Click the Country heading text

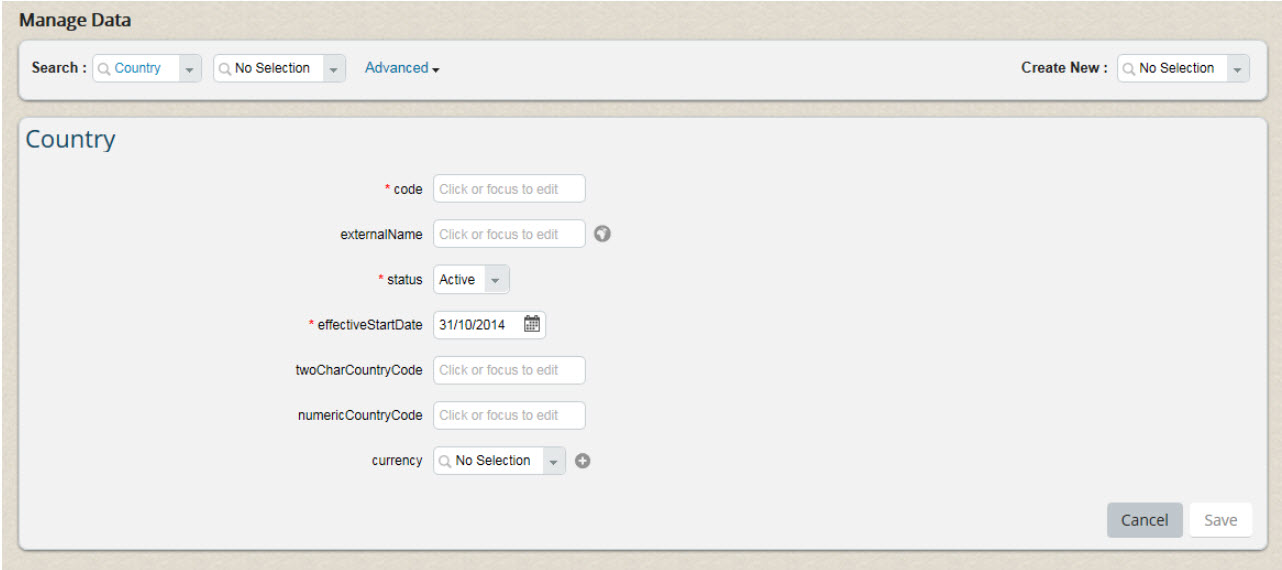(70, 139)
